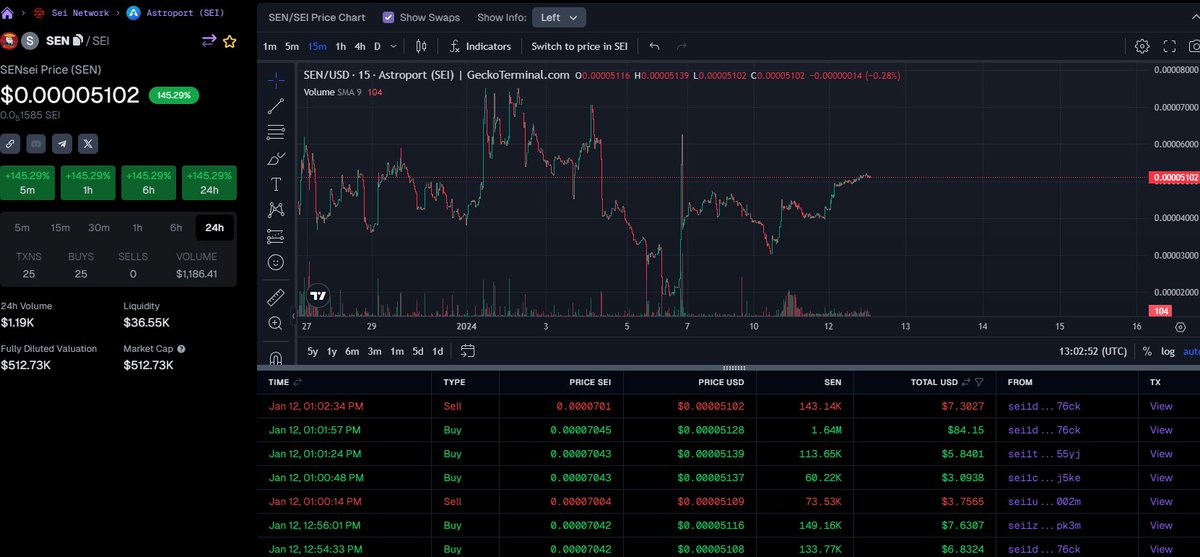This screenshot has width=1200, height=557.
Task: Copy the pool link icon
Action: (x=10, y=144)
